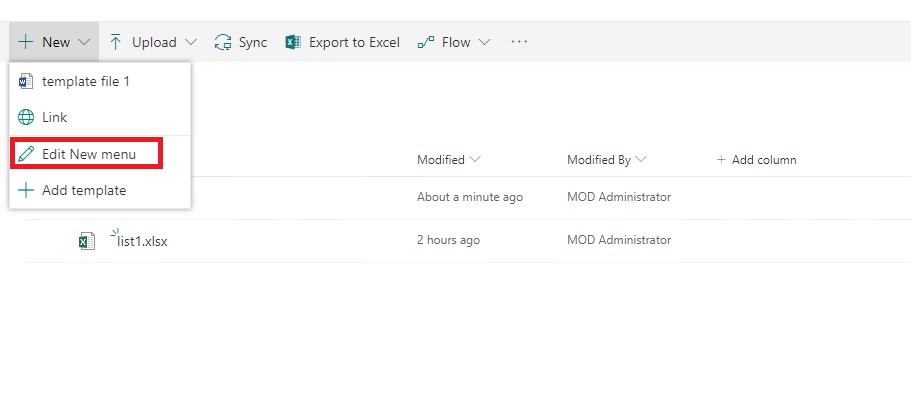Click MOD Administrator in first row

(619, 197)
